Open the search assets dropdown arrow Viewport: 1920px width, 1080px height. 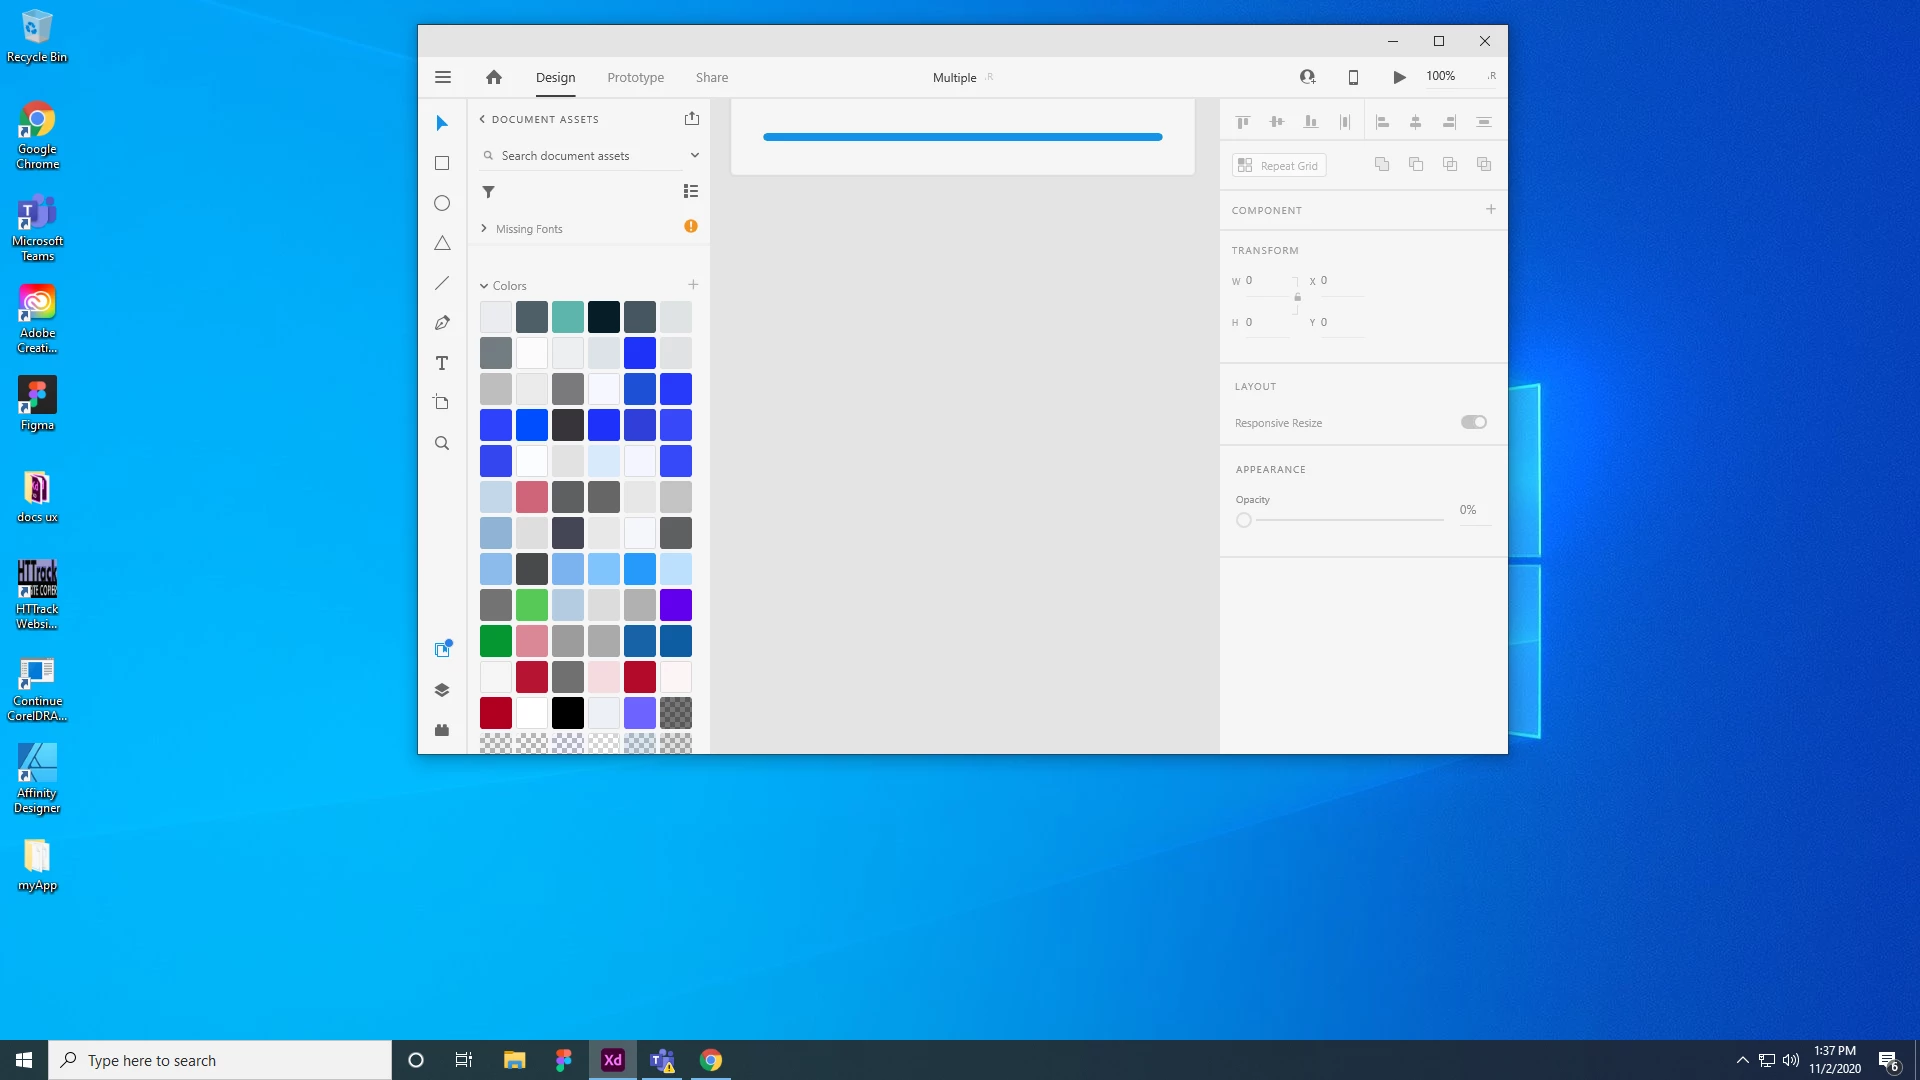point(694,155)
